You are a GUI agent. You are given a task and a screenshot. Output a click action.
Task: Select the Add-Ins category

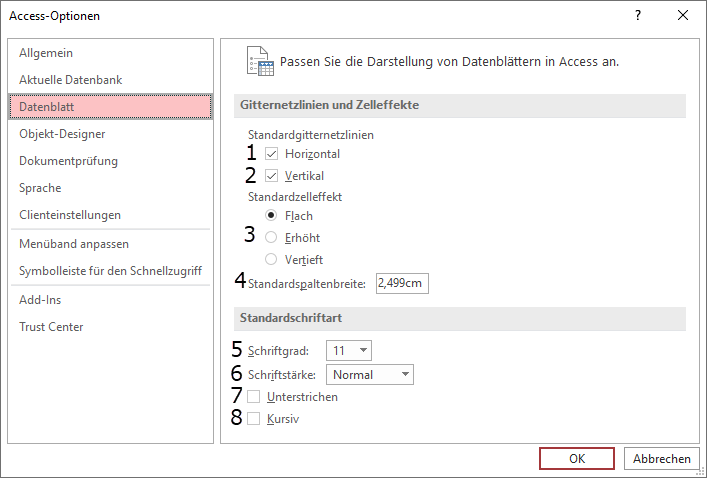(110, 300)
